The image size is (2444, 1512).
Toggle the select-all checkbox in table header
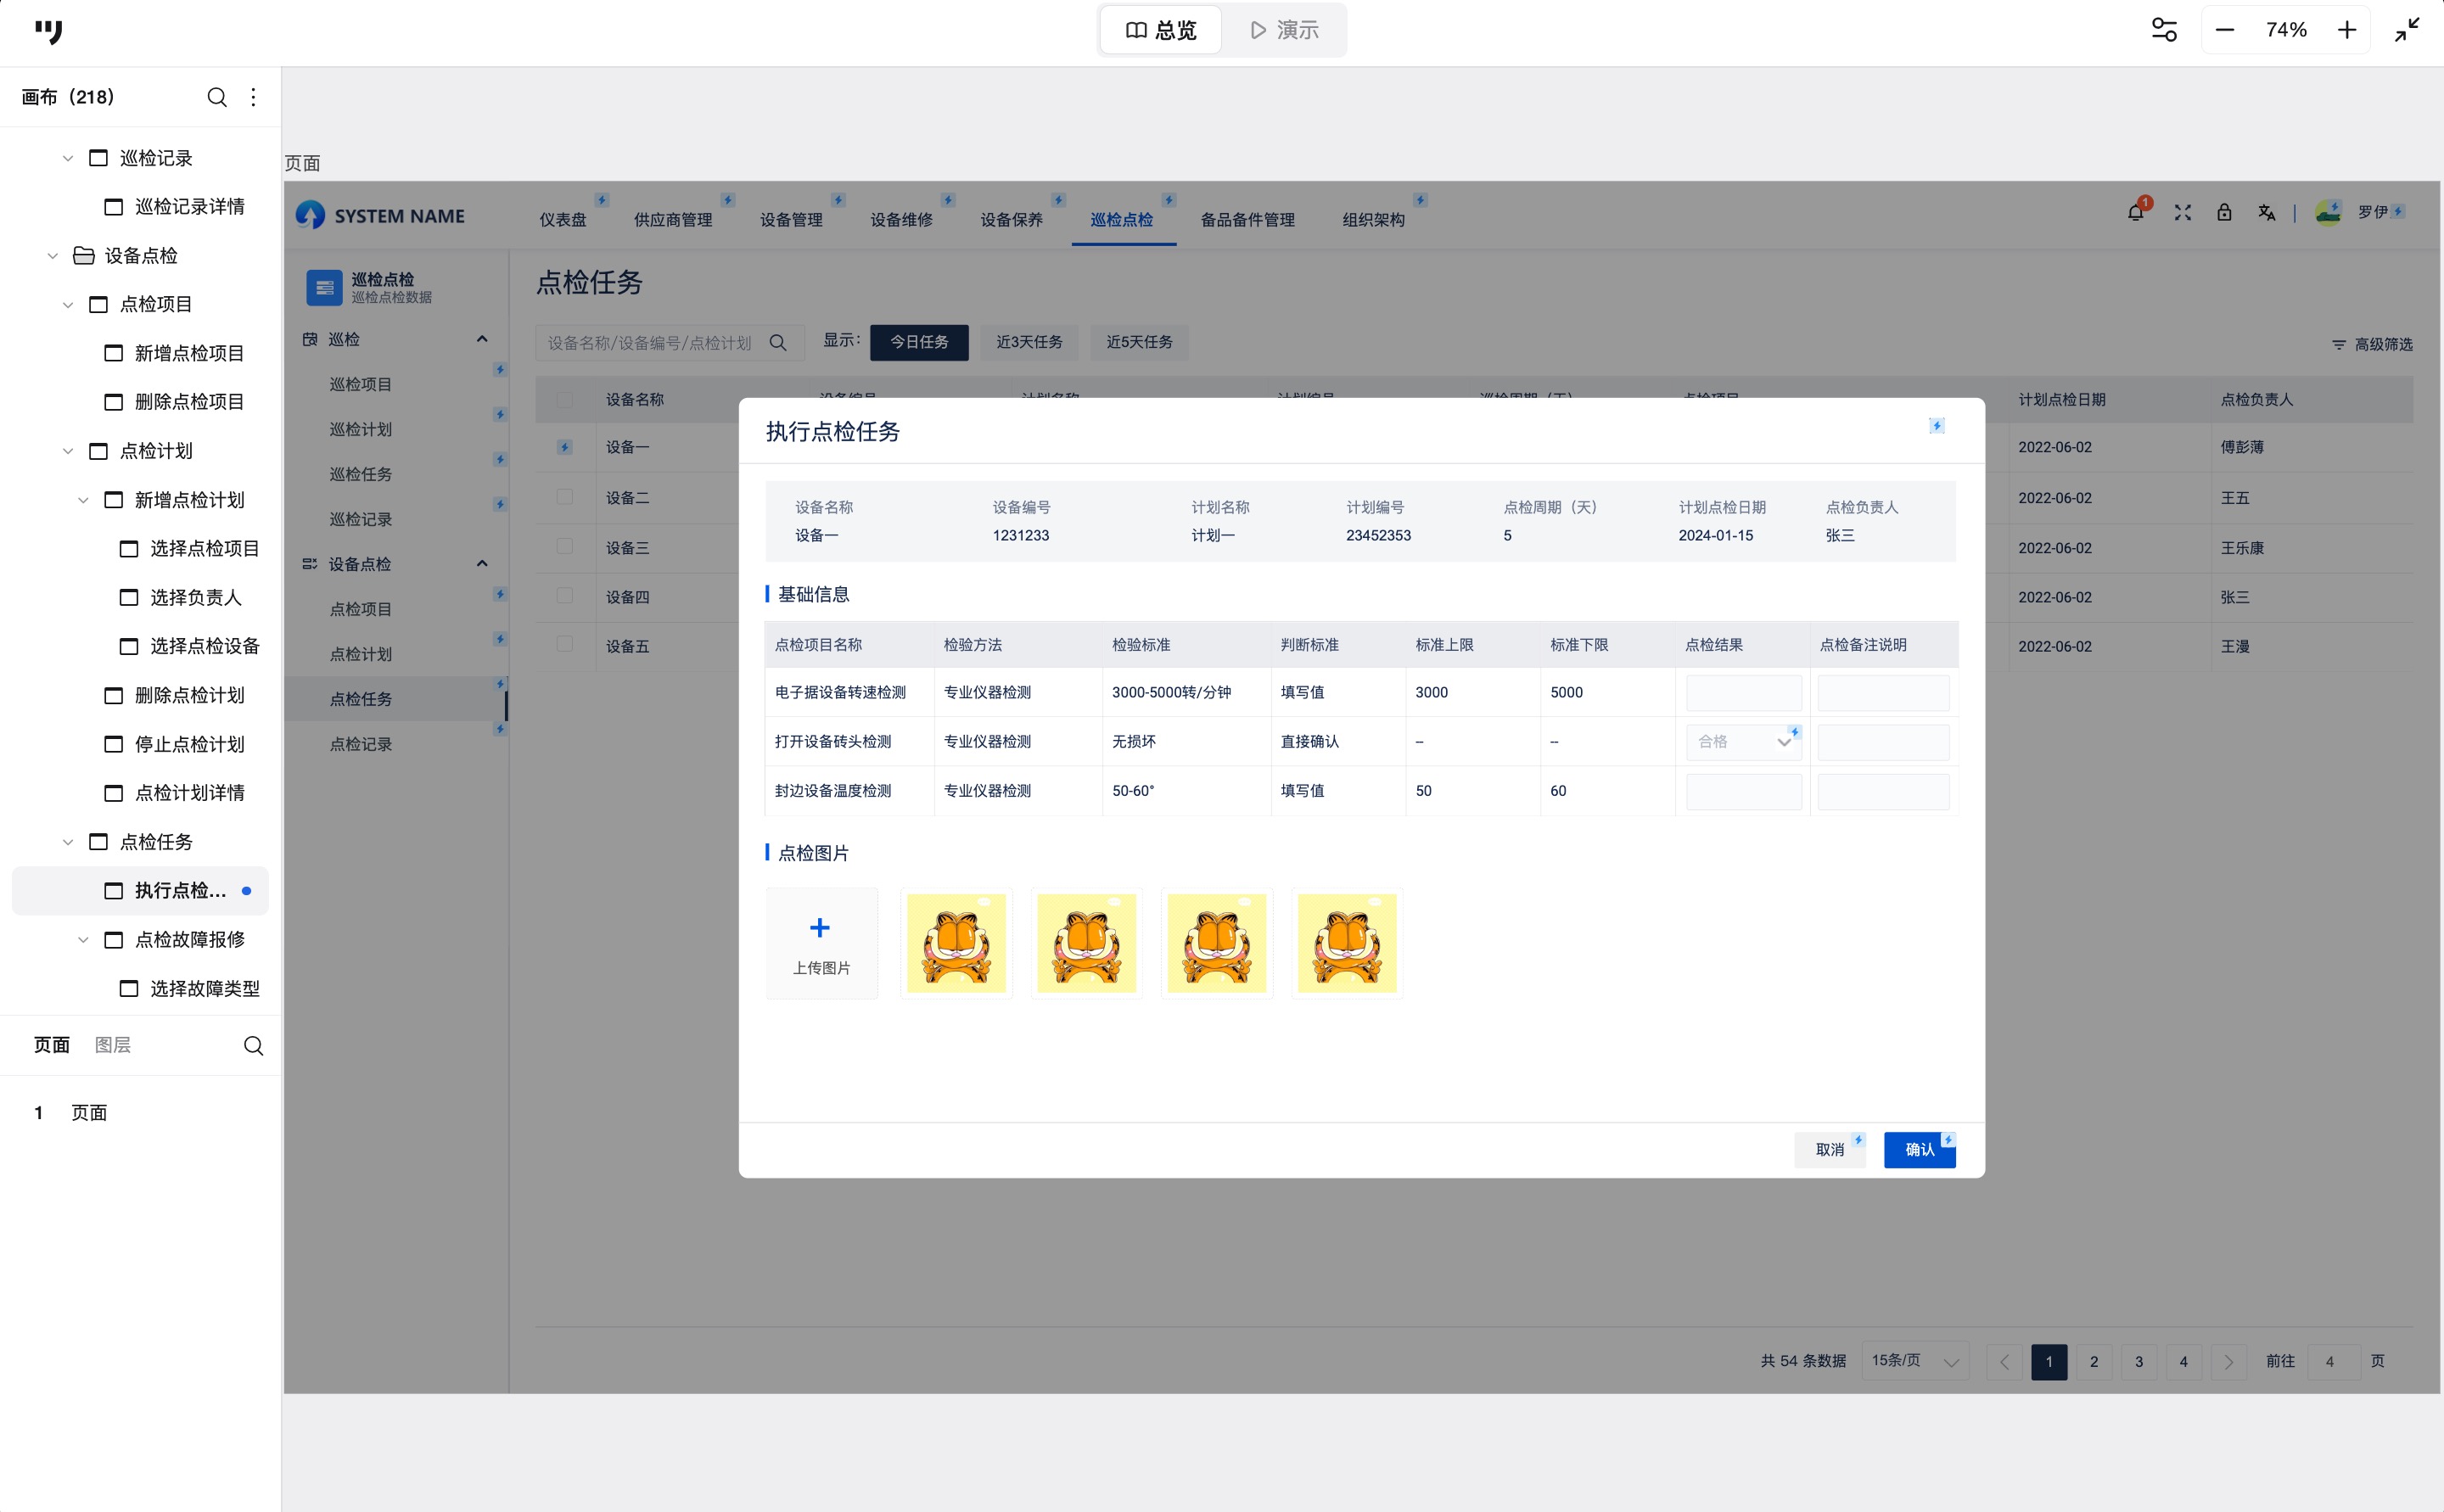(x=565, y=400)
